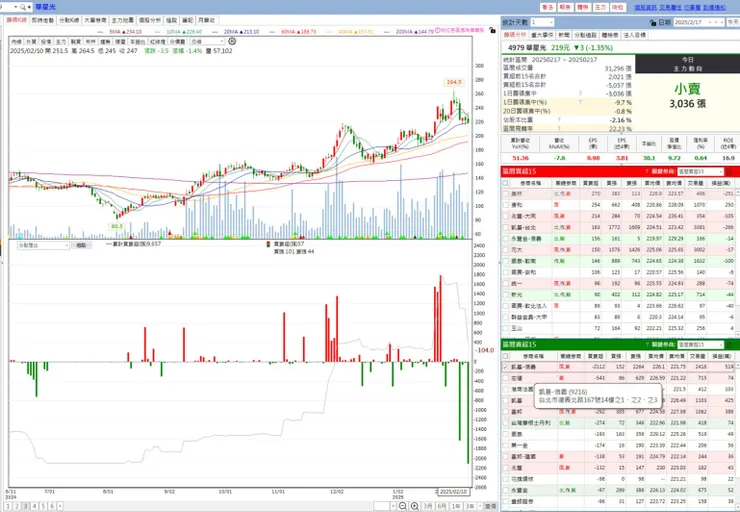Open the 個股資訊 link at top right

point(645,7)
